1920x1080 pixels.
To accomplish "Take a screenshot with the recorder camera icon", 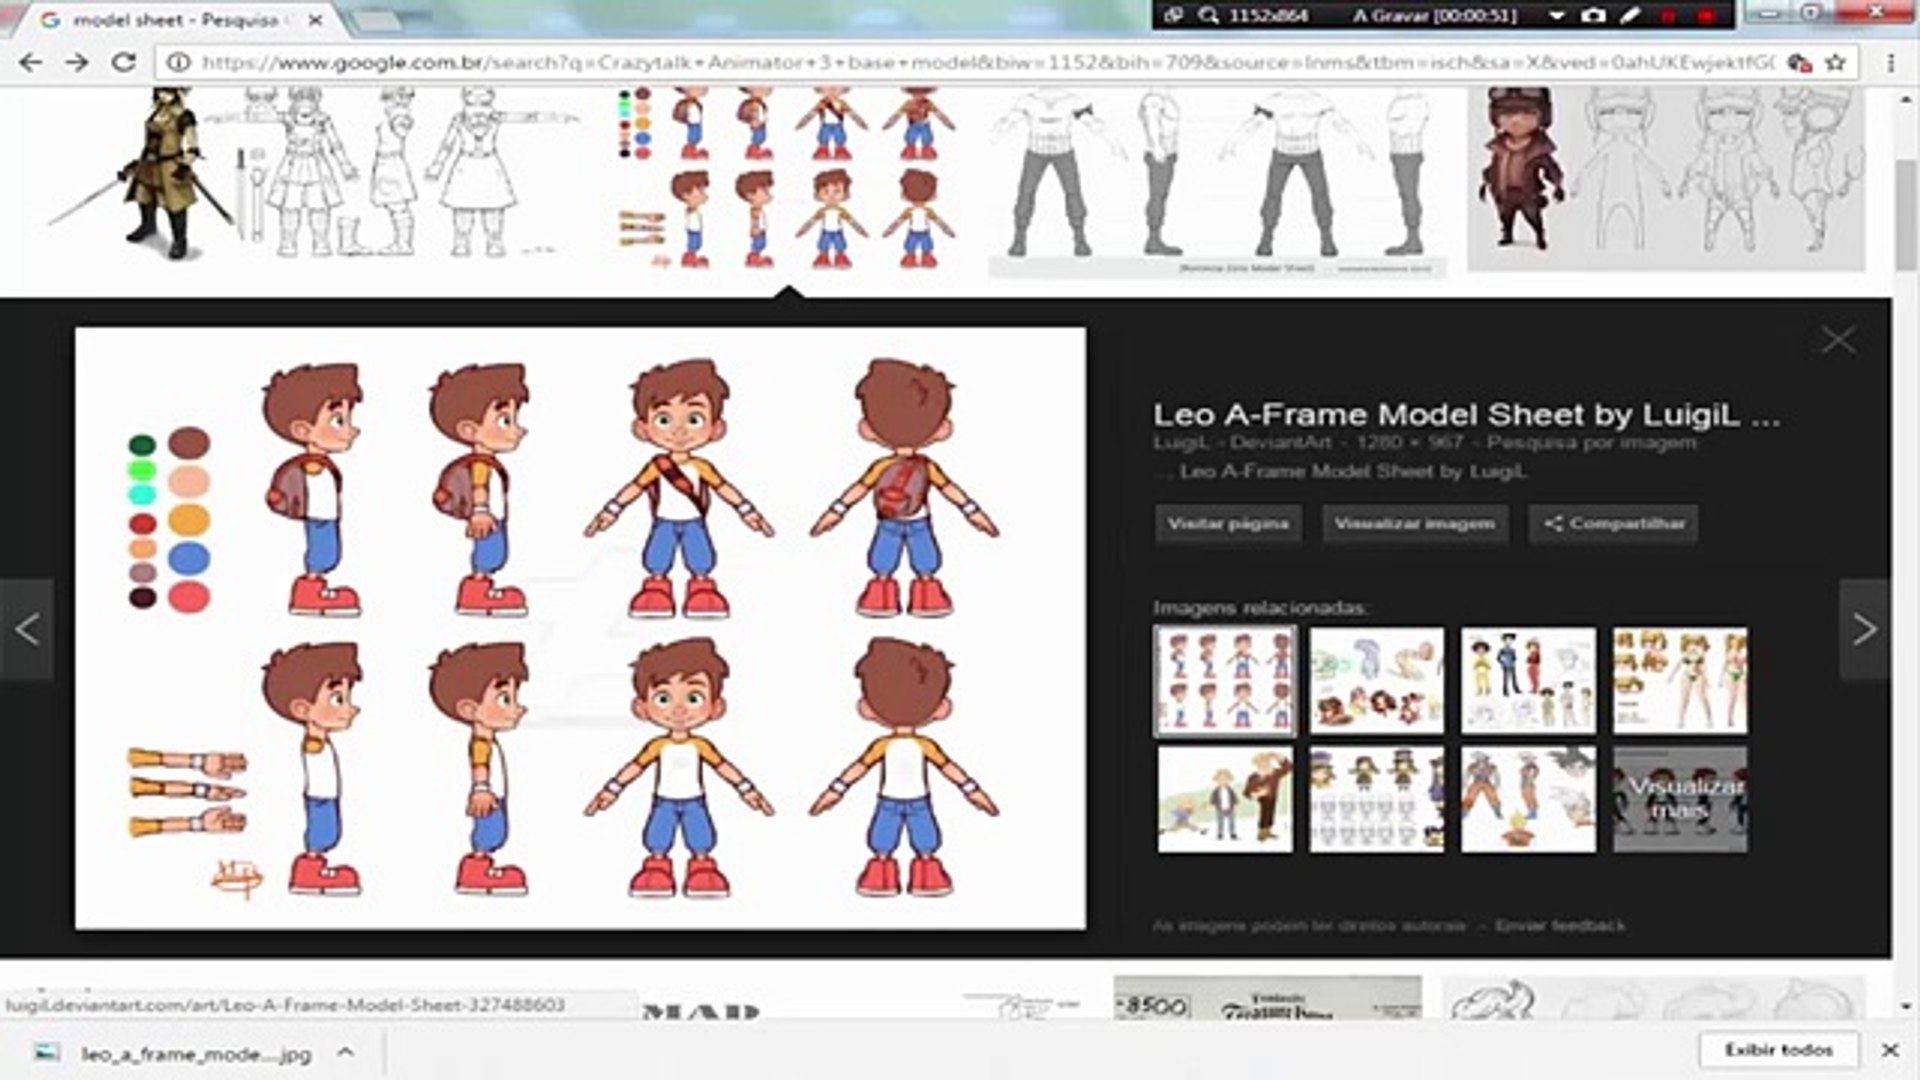I will pyautogui.click(x=1594, y=15).
